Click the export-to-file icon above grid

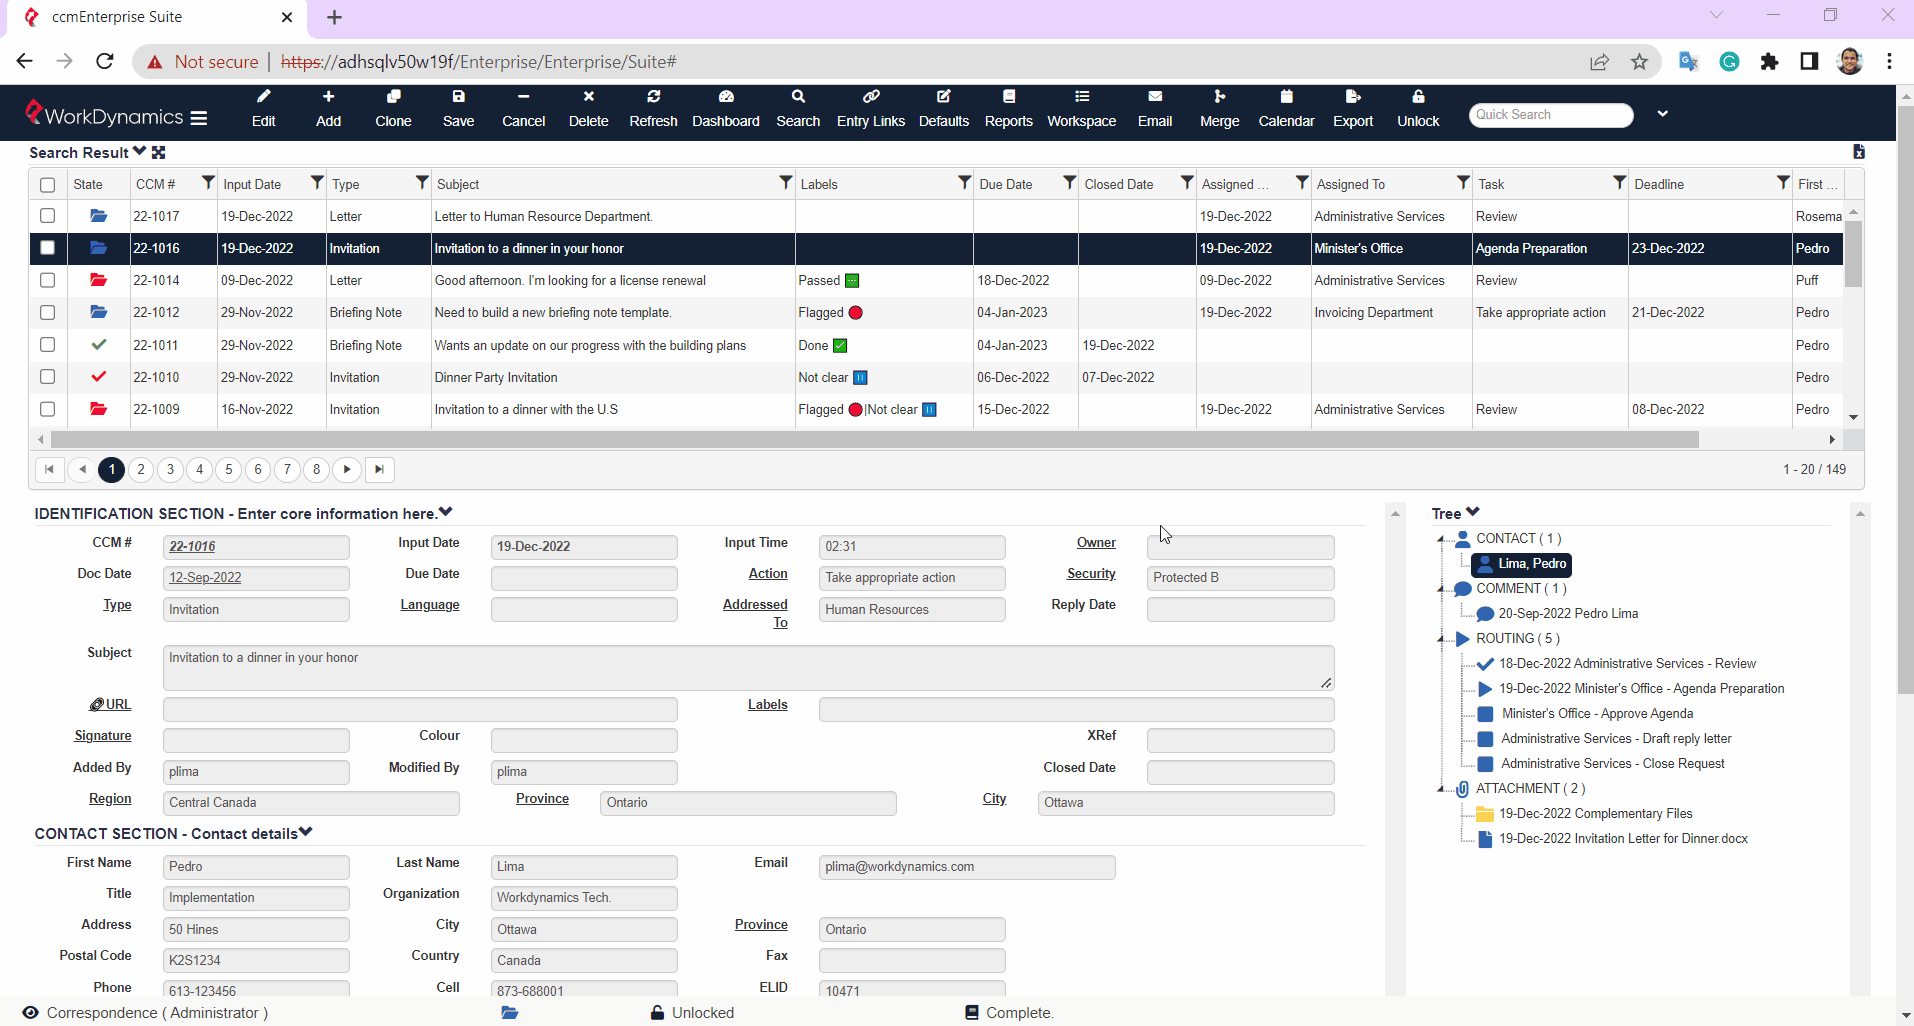coord(1859,152)
